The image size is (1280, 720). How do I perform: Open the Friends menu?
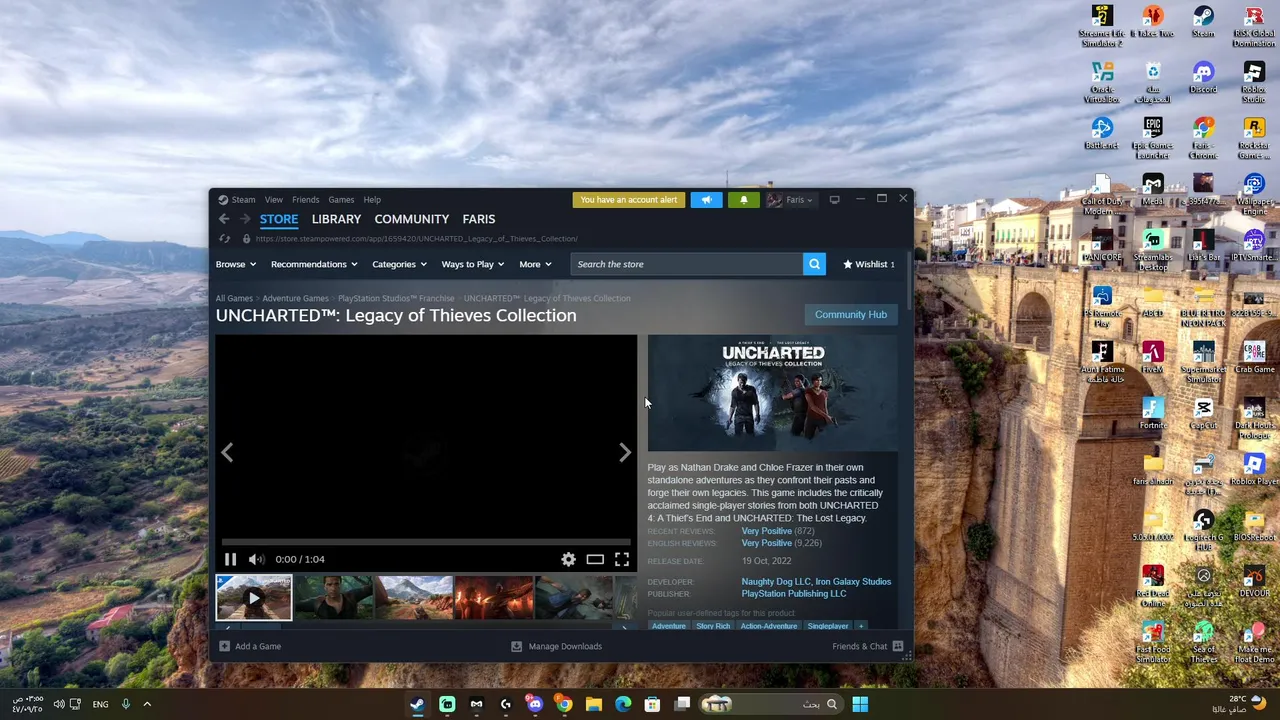[x=305, y=200]
